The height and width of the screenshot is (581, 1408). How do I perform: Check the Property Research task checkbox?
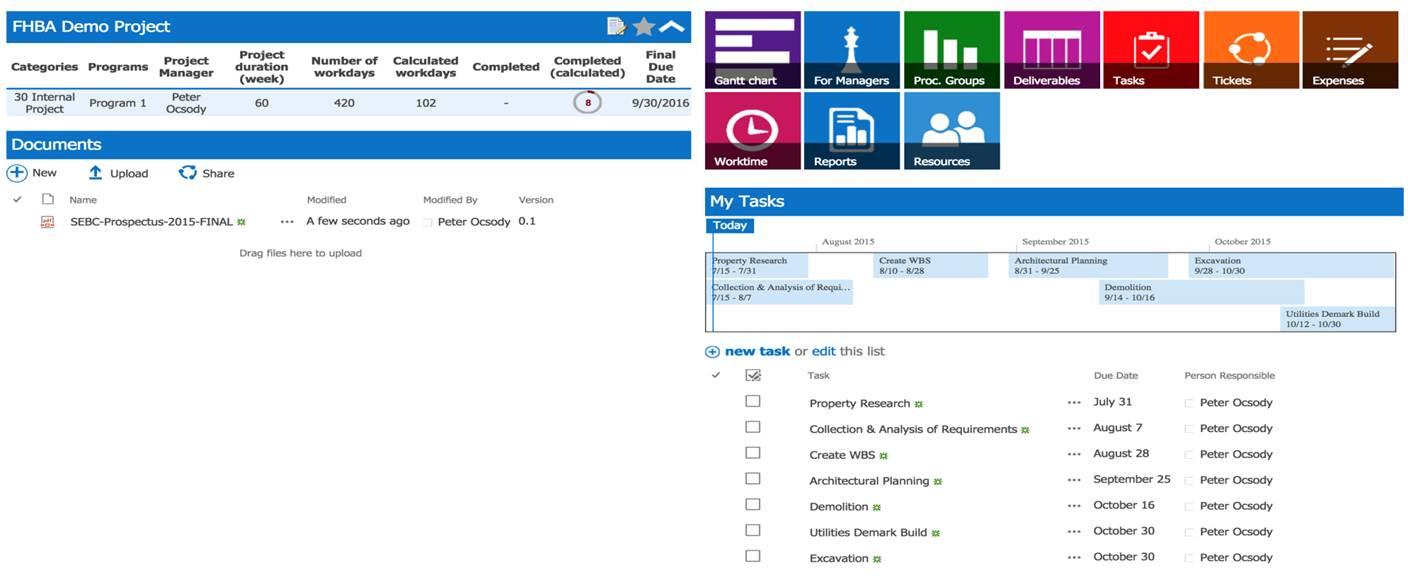point(753,402)
